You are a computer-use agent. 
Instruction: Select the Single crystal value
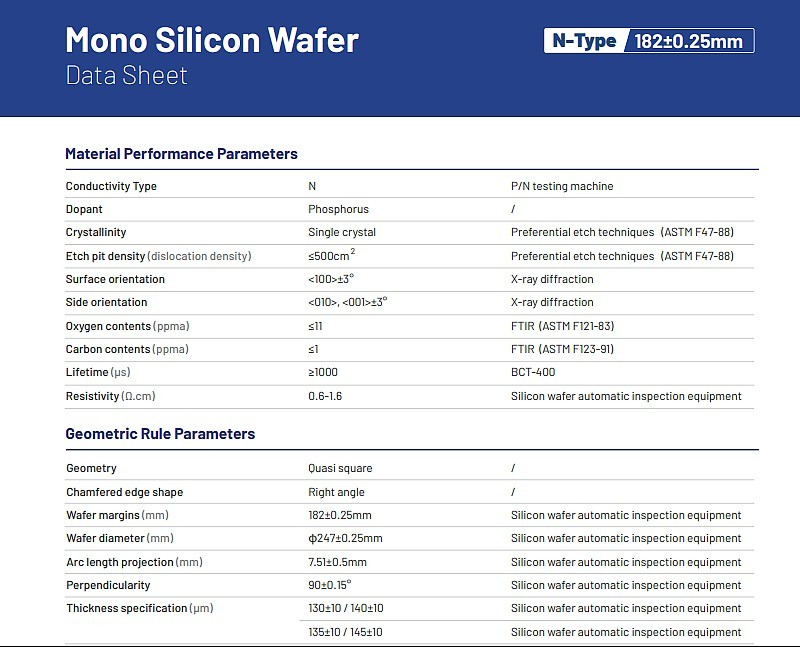point(342,232)
